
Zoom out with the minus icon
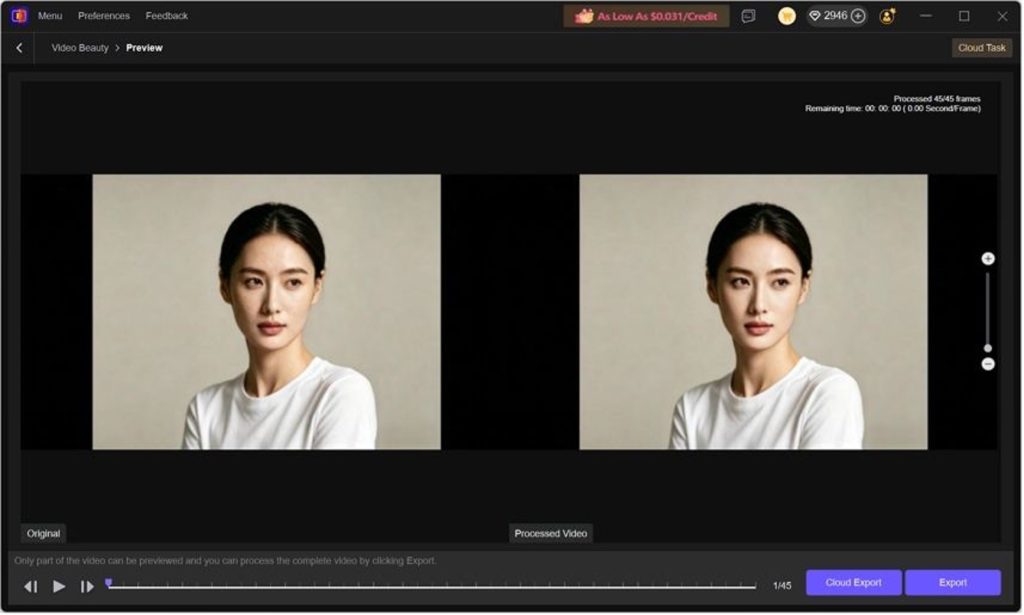click(x=989, y=364)
